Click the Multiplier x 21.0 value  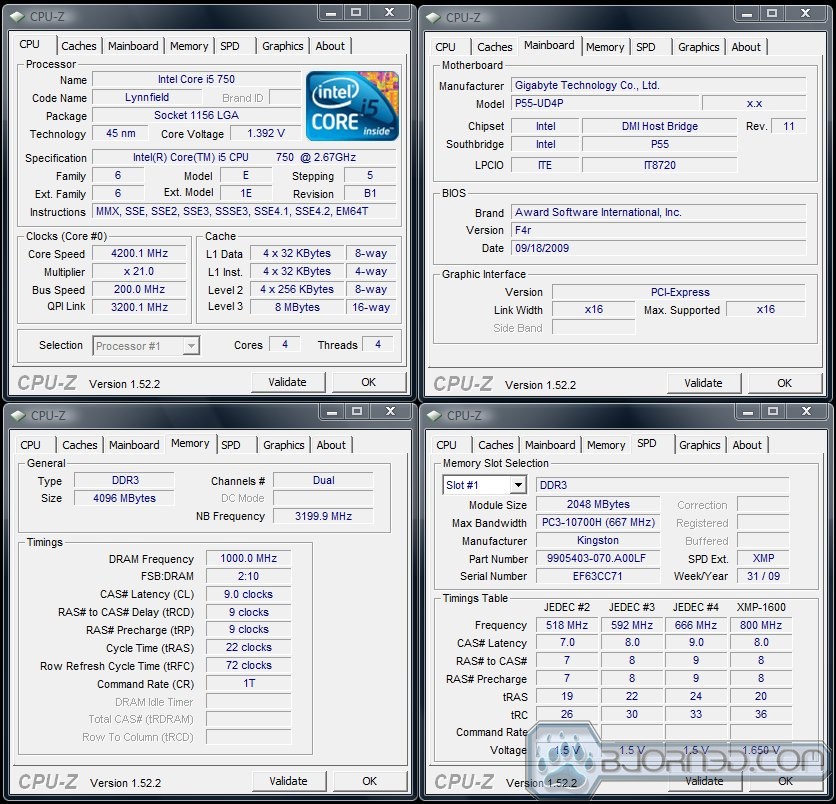coord(139,271)
